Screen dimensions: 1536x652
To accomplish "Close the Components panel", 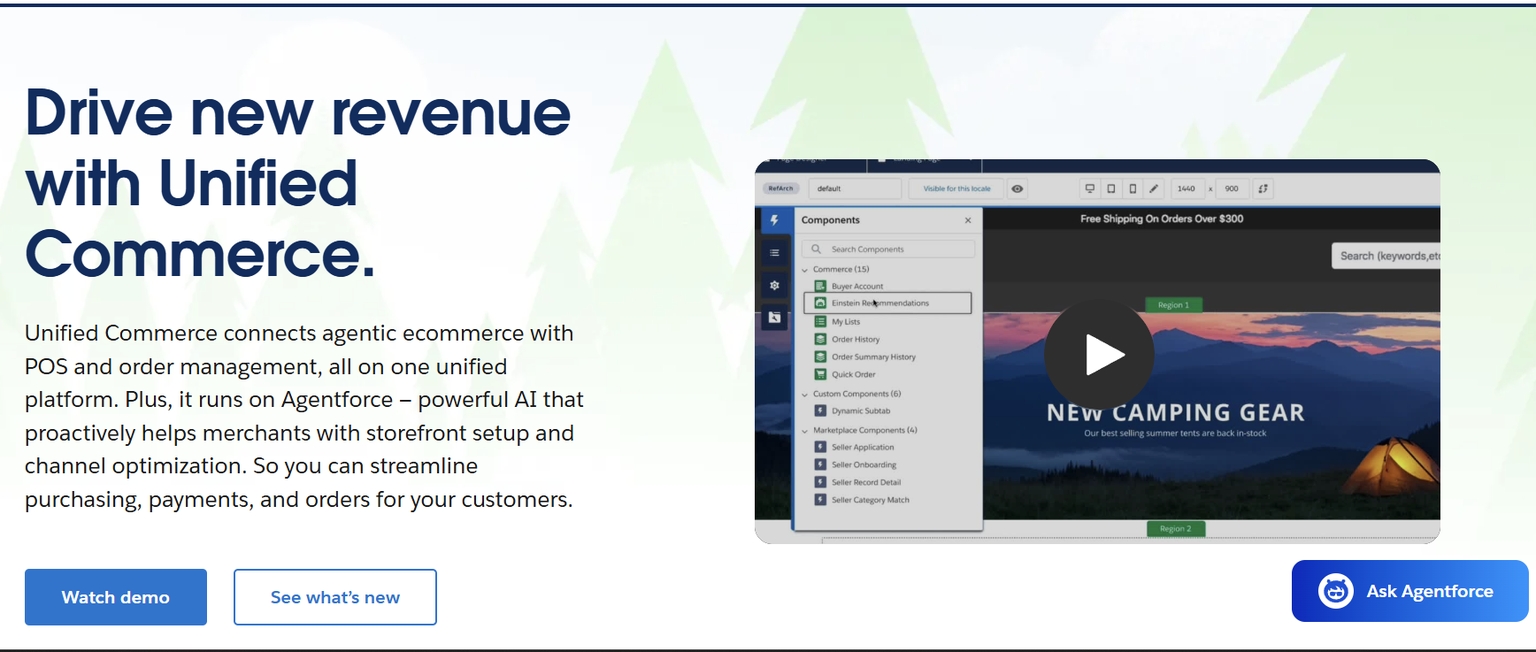I will pos(967,220).
